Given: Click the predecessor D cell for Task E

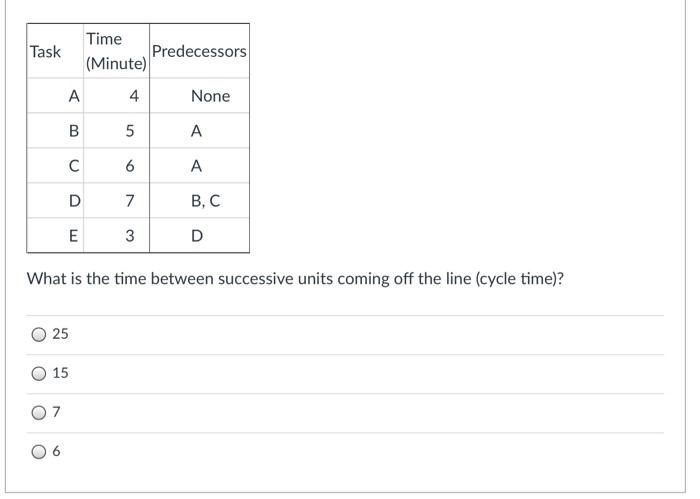Looking at the screenshot, I should pos(199,236).
